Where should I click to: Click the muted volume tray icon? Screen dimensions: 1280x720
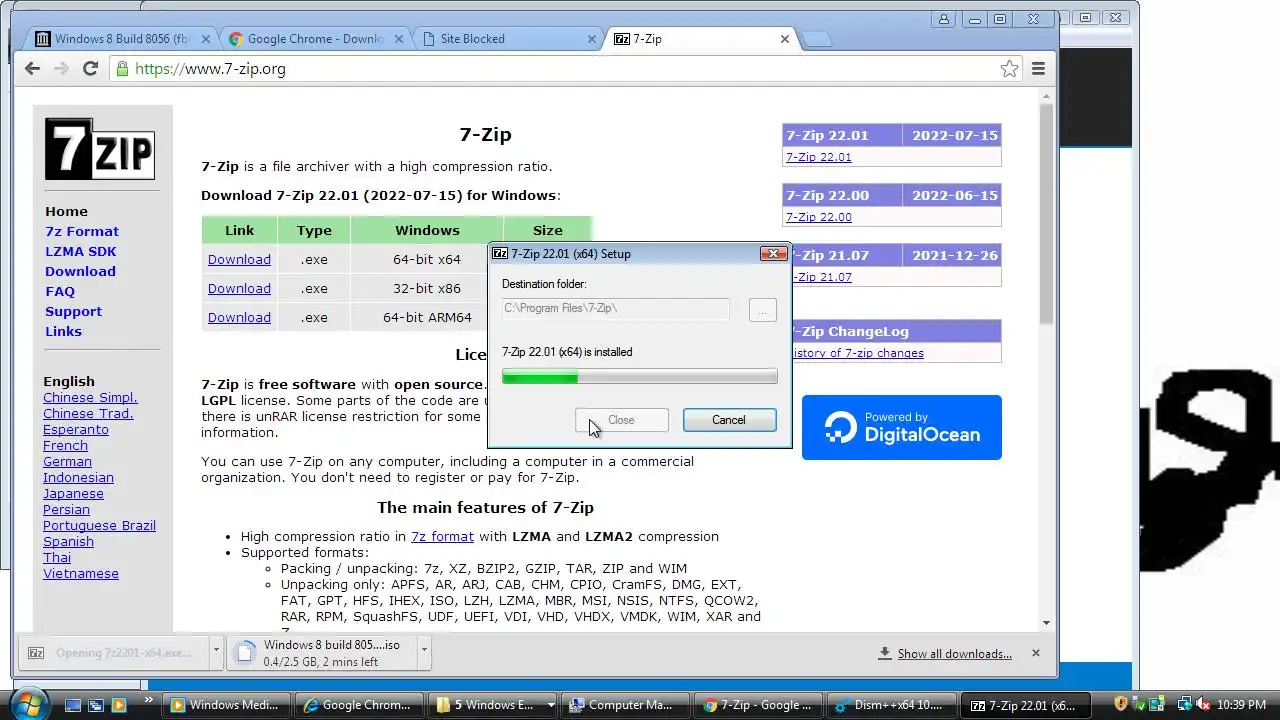tap(1203, 704)
